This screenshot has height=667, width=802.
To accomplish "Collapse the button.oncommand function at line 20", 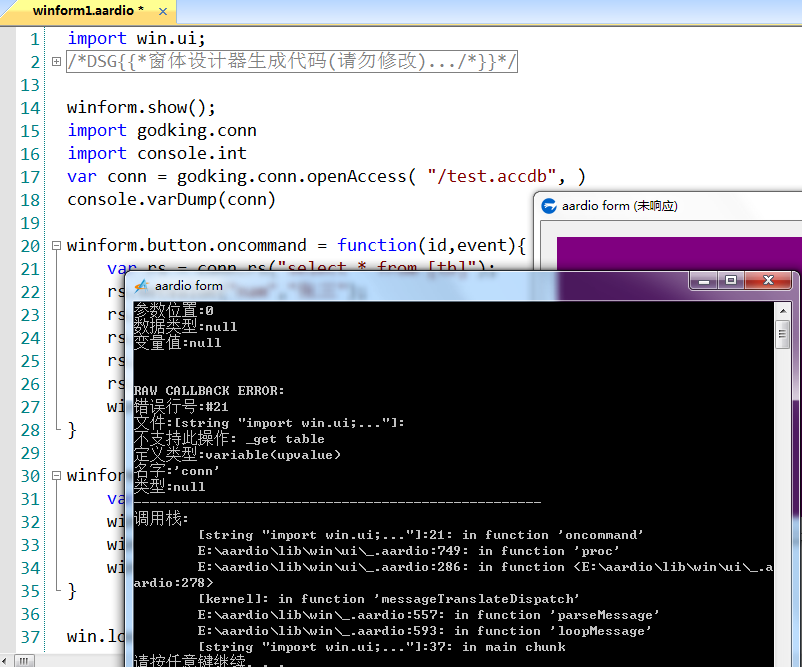I will tap(56, 246).
